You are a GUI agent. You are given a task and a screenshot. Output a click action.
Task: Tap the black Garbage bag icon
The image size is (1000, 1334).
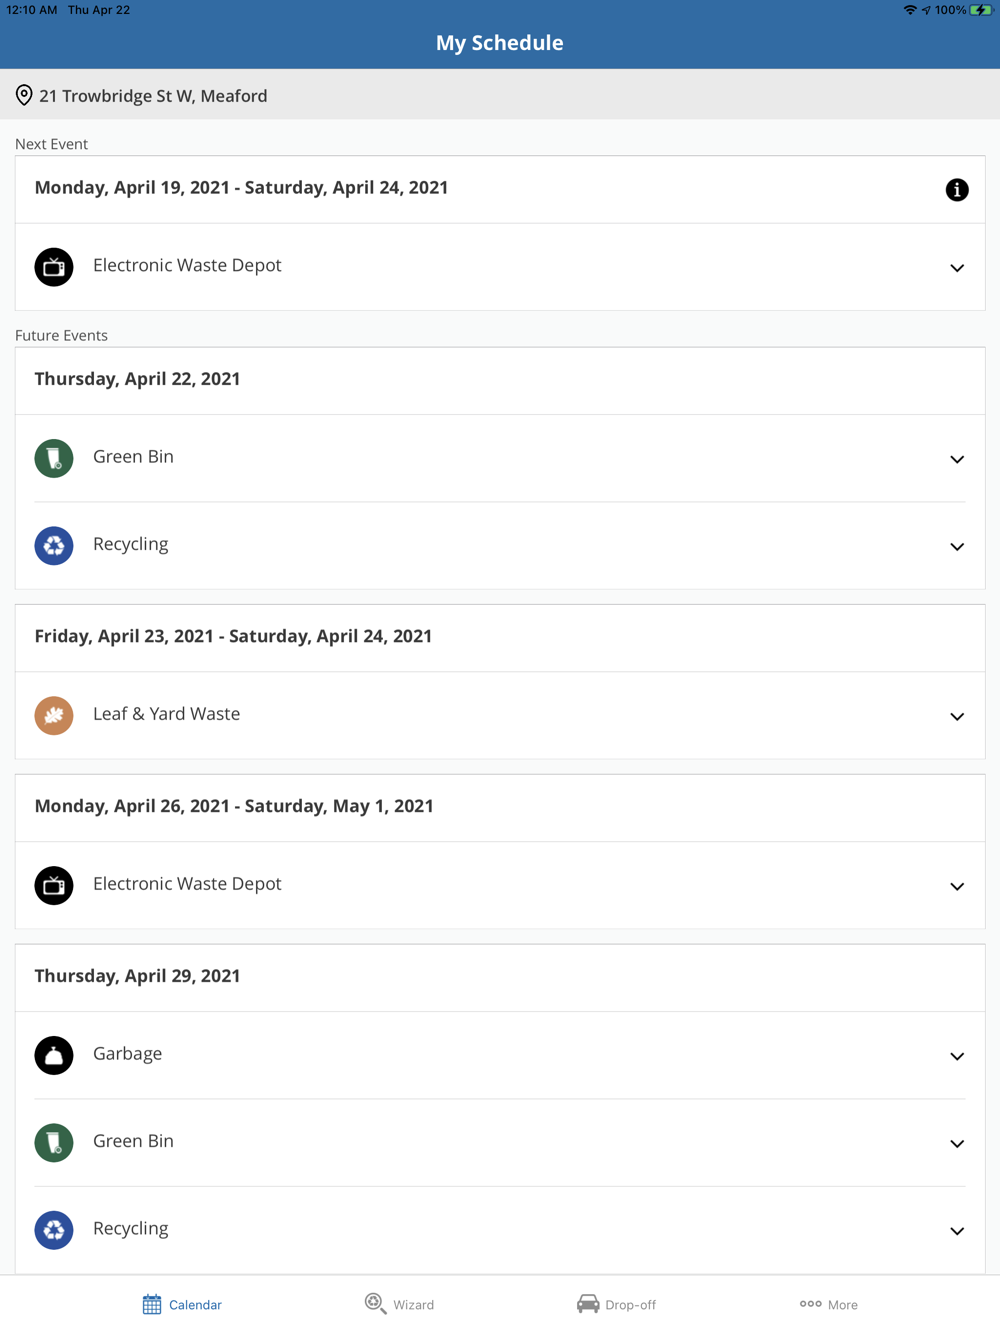pos(54,1055)
